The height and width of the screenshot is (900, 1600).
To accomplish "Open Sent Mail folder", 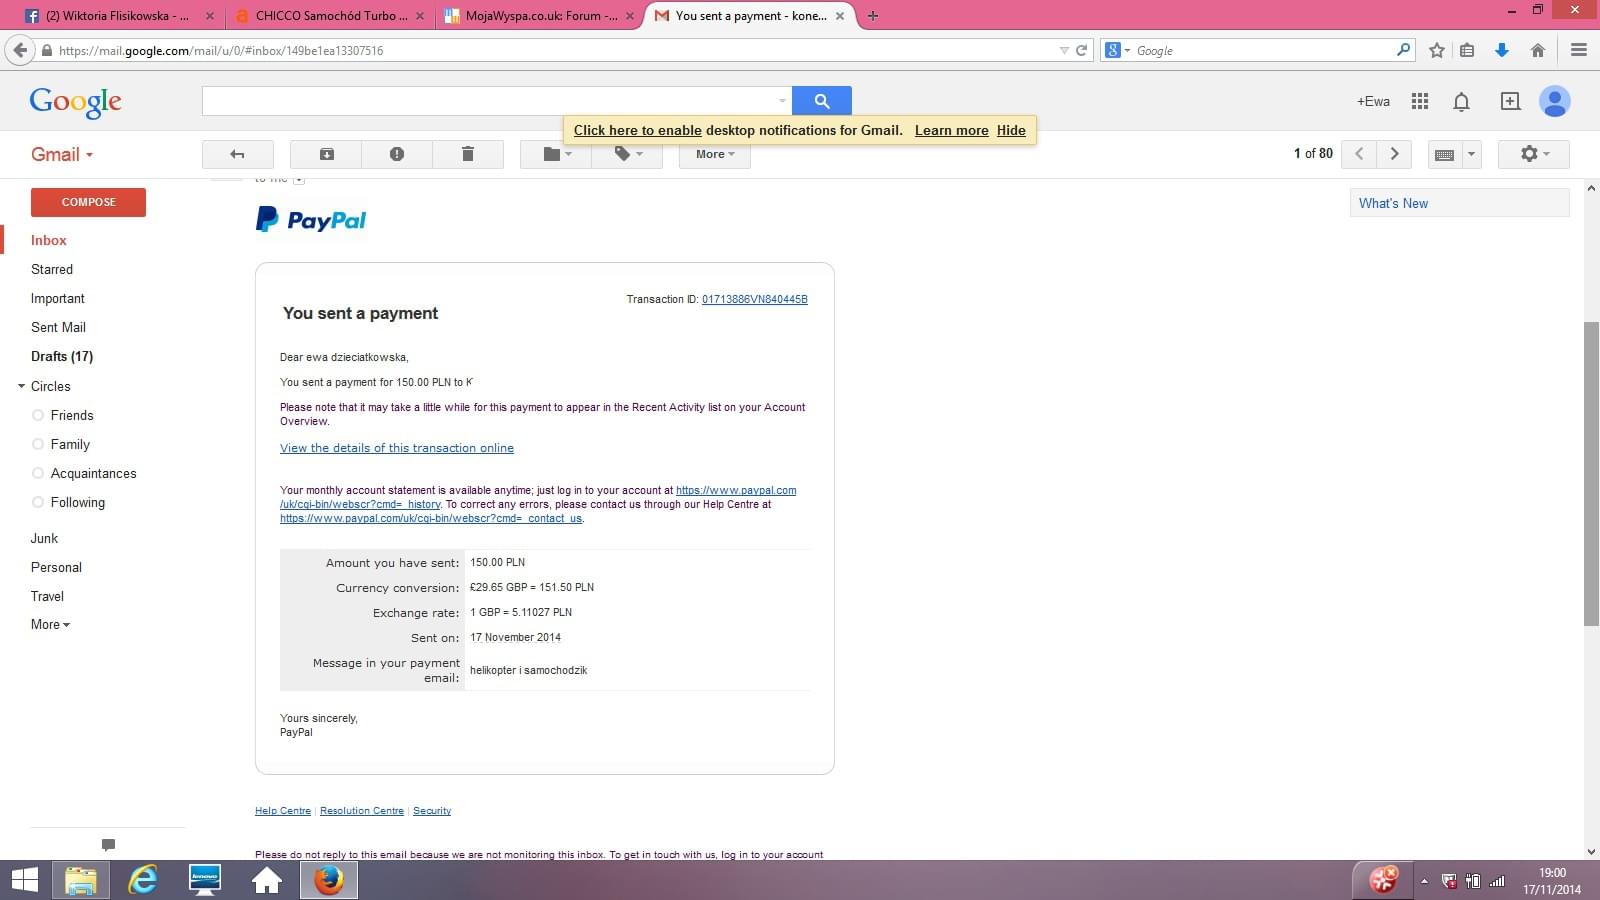I will pyautogui.click(x=58, y=327).
